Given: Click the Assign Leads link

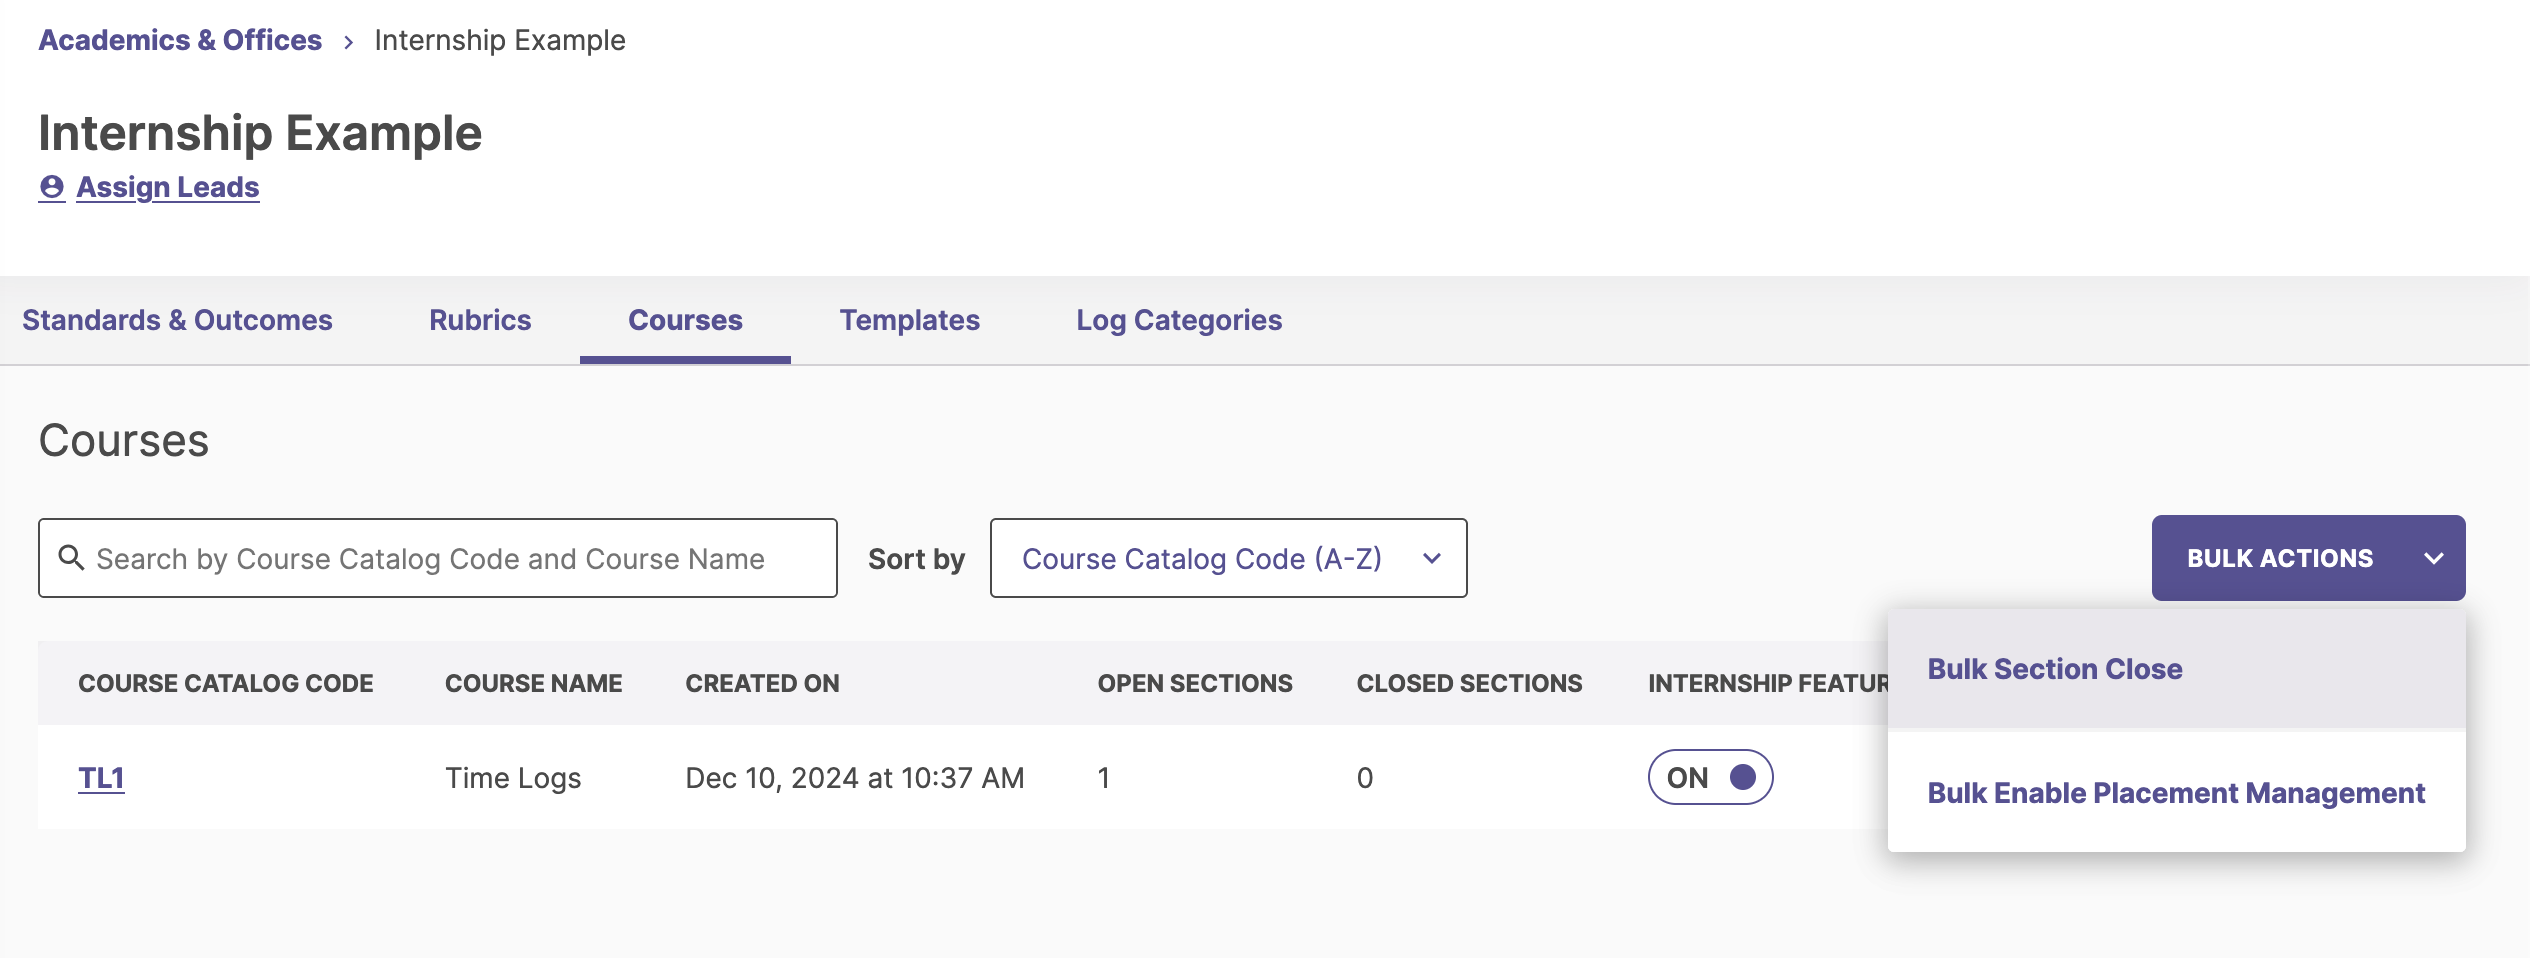Looking at the screenshot, I should pos(168,187).
